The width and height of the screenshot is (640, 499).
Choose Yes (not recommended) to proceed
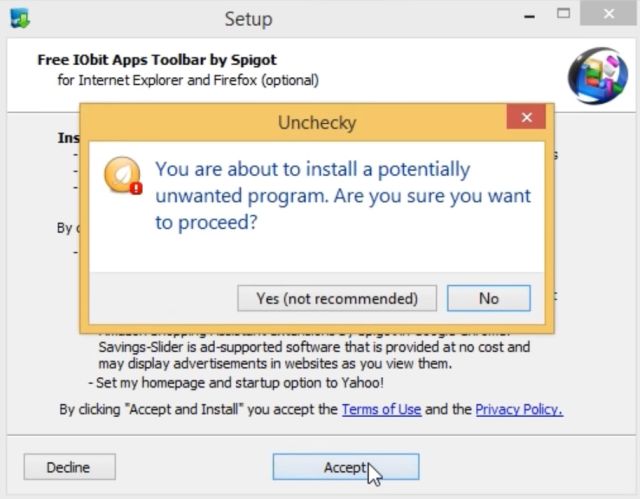tap(337, 298)
